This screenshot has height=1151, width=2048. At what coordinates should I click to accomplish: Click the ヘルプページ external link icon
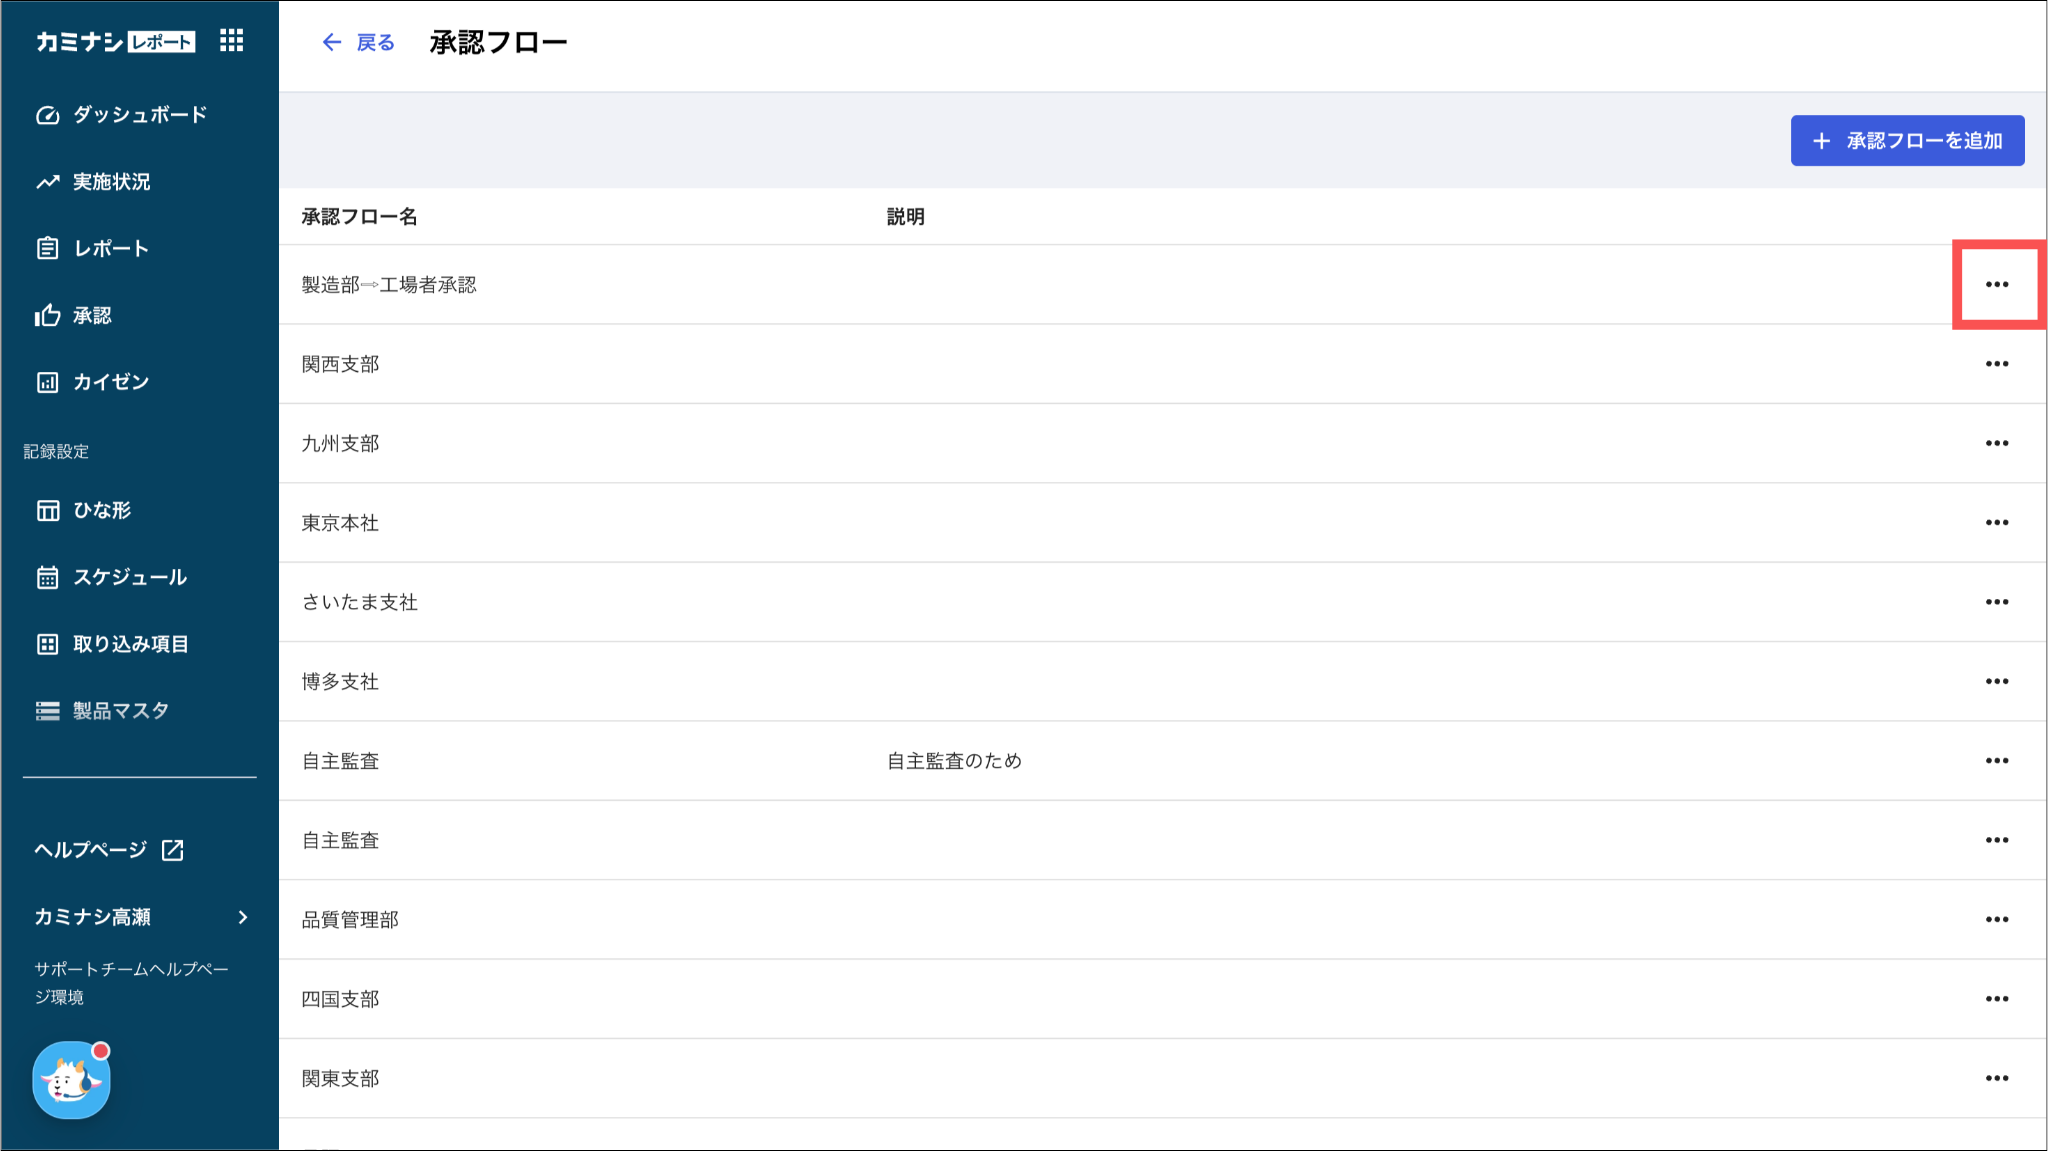[x=173, y=850]
